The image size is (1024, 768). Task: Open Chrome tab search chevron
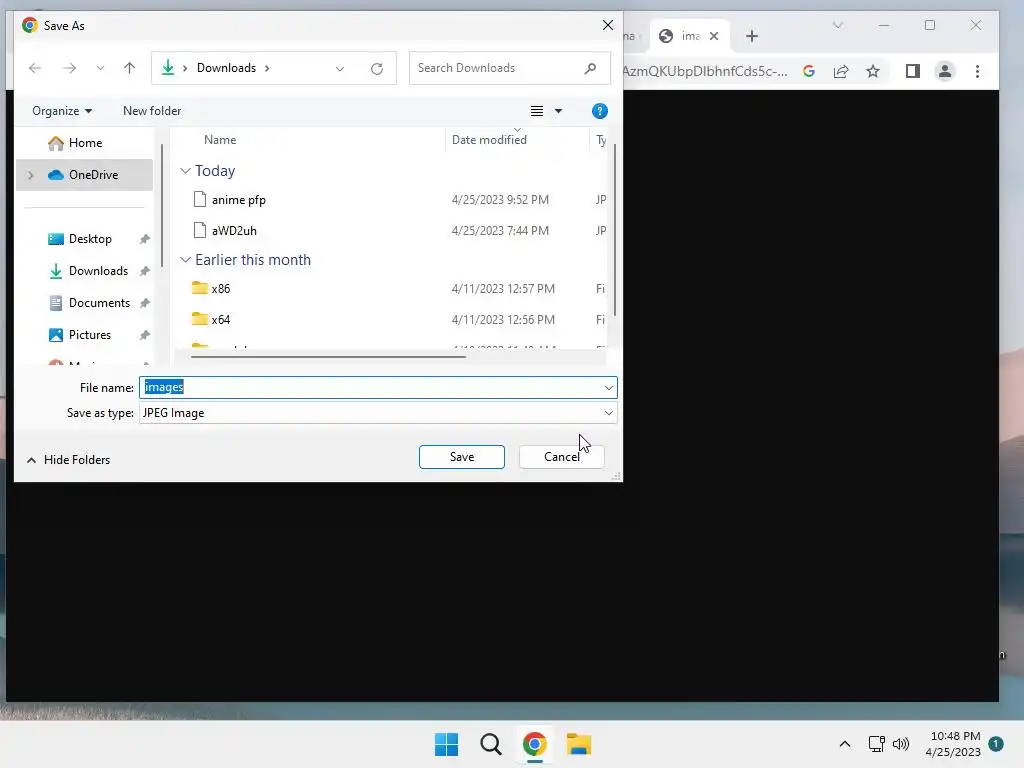coord(838,25)
